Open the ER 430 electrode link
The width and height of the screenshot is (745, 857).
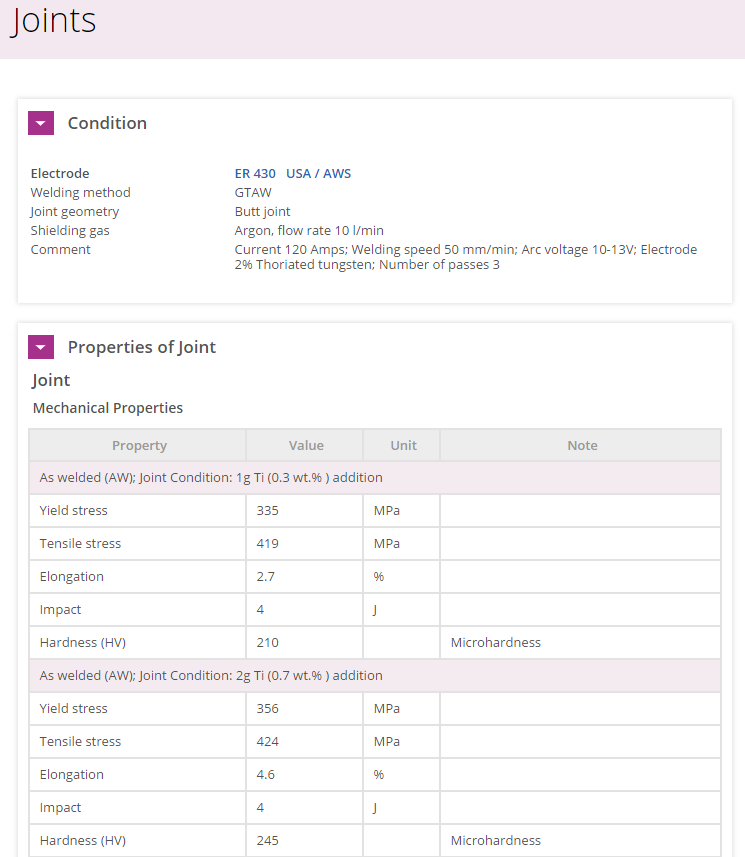coord(255,173)
